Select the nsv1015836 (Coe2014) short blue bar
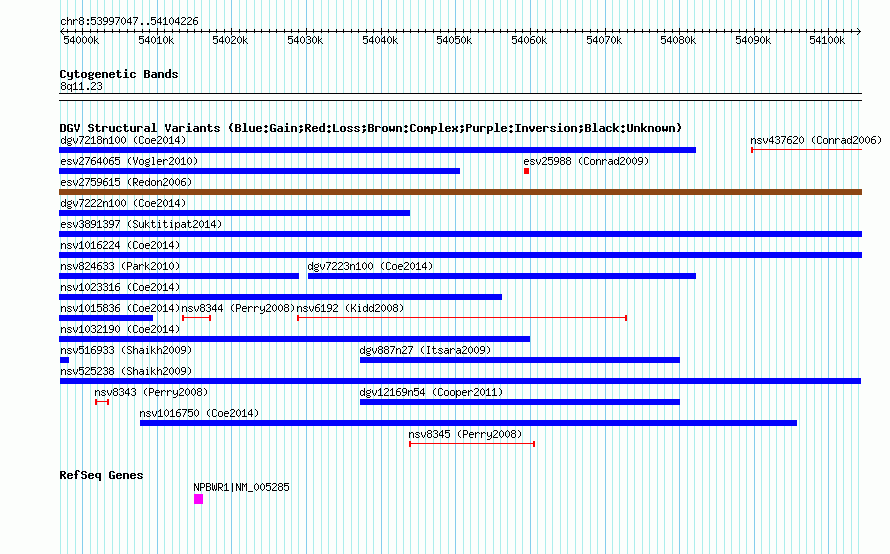 pos(106,318)
